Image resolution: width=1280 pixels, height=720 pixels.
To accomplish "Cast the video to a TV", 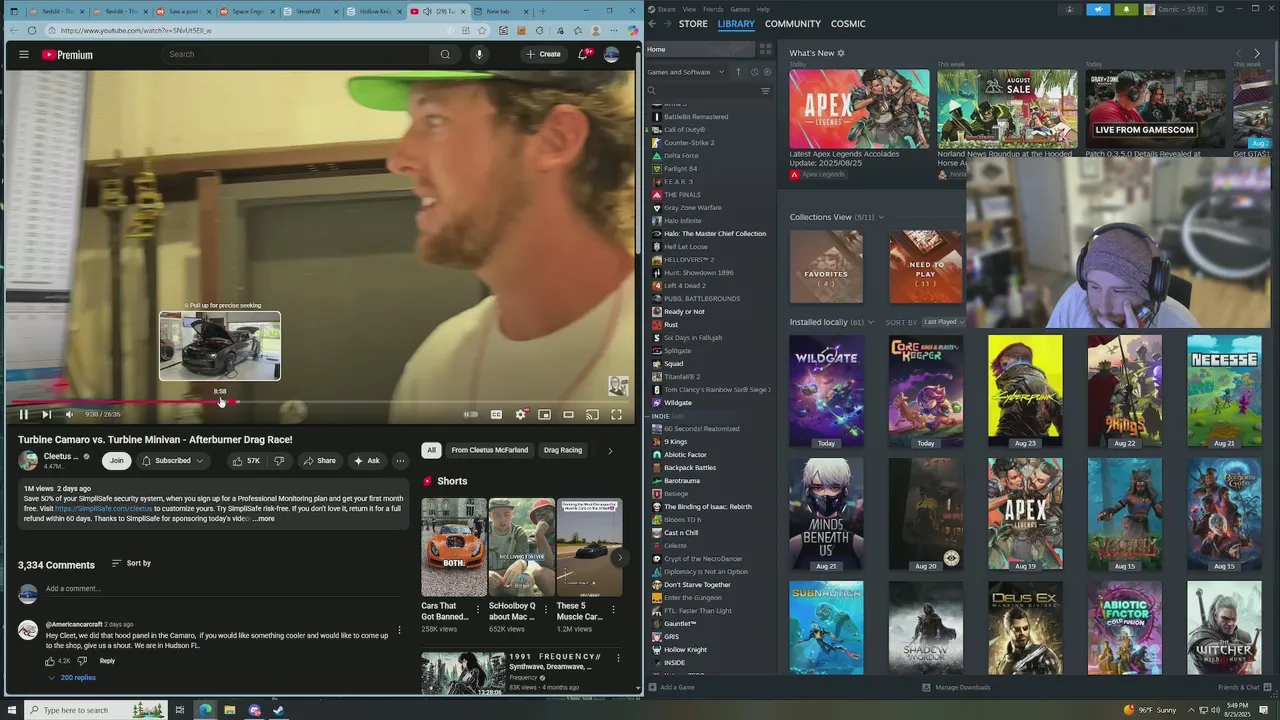I will coord(592,414).
